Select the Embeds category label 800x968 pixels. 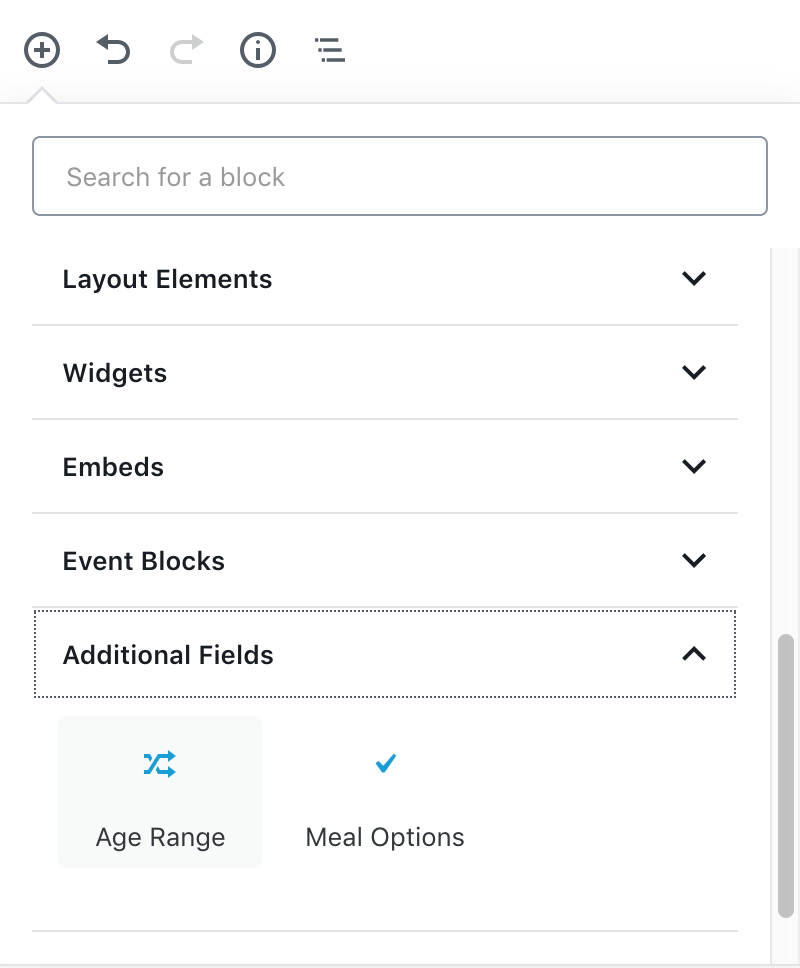click(x=113, y=467)
